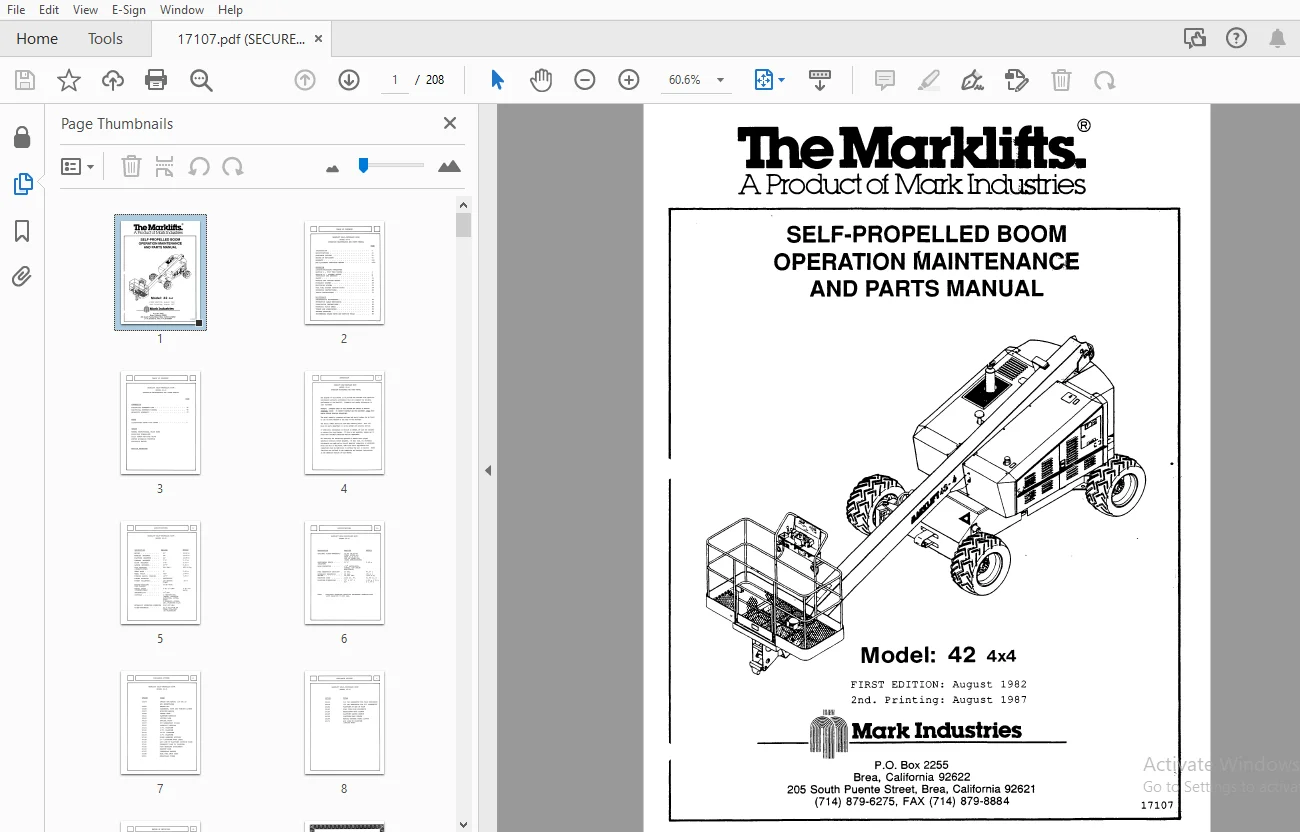Click the toolbar rotate icon
1300x832 pixels.
click(1105, 80)
